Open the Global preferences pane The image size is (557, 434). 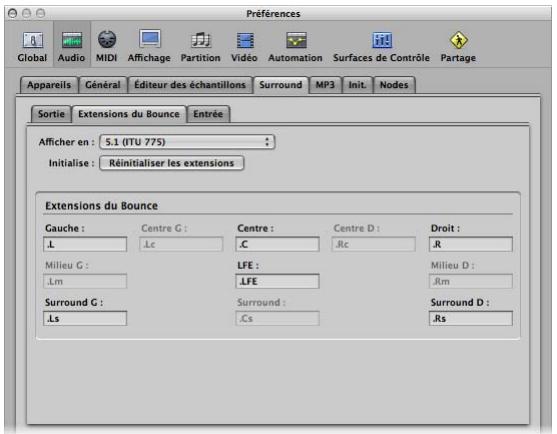32,47
